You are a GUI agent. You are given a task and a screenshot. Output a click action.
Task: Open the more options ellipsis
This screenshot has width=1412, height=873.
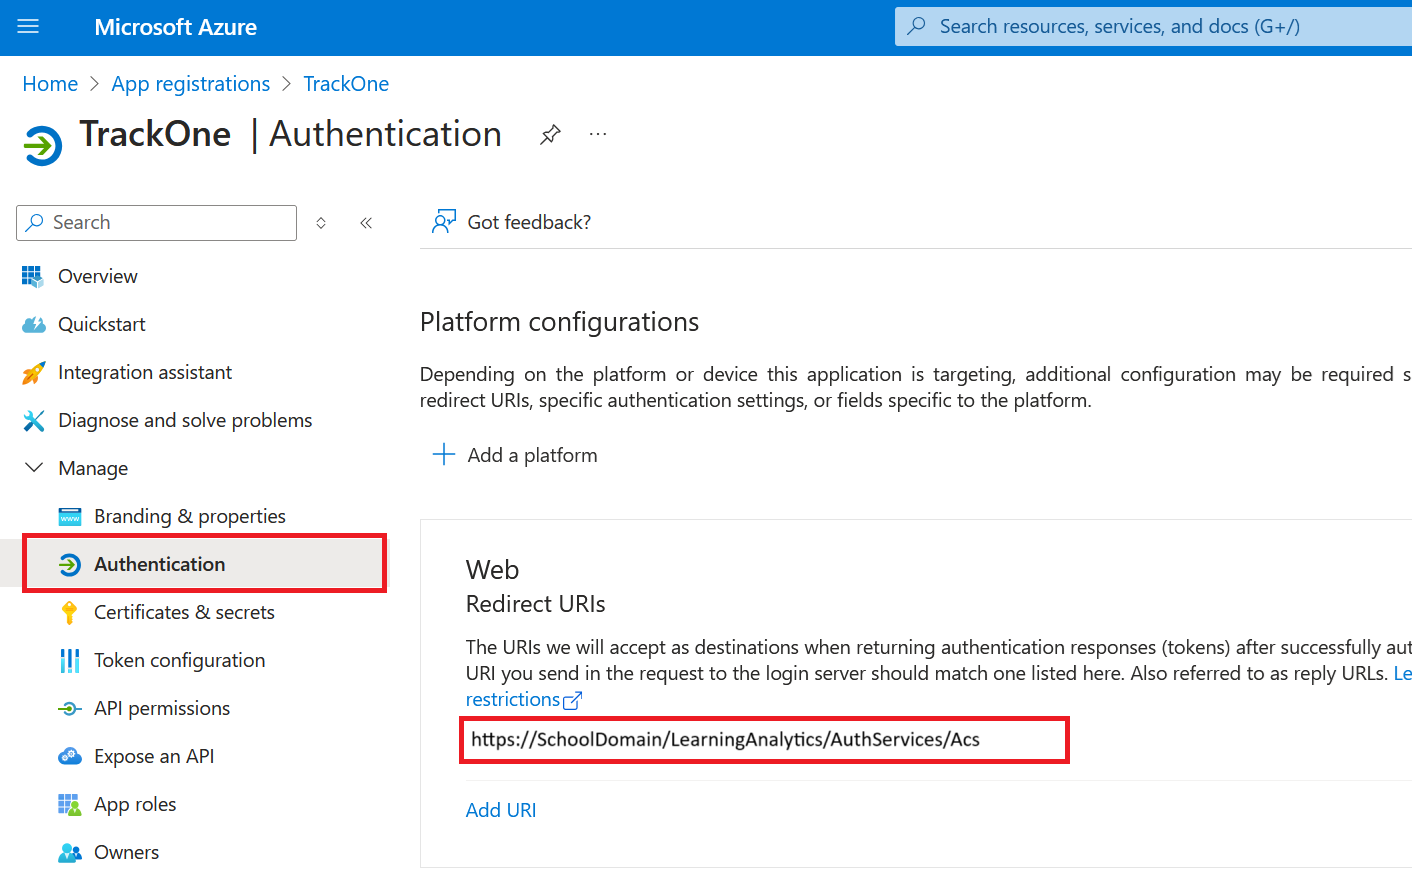click(598, 134)
